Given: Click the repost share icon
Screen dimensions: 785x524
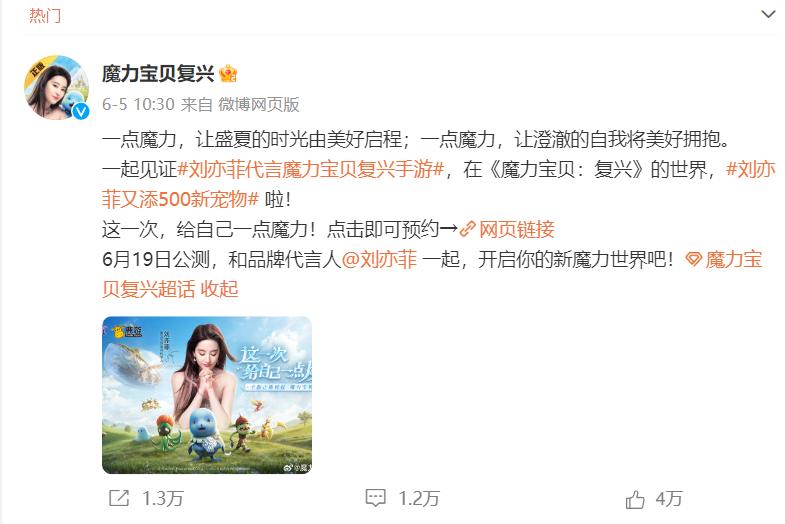Looking at the screenshot, I should point(119,498).
